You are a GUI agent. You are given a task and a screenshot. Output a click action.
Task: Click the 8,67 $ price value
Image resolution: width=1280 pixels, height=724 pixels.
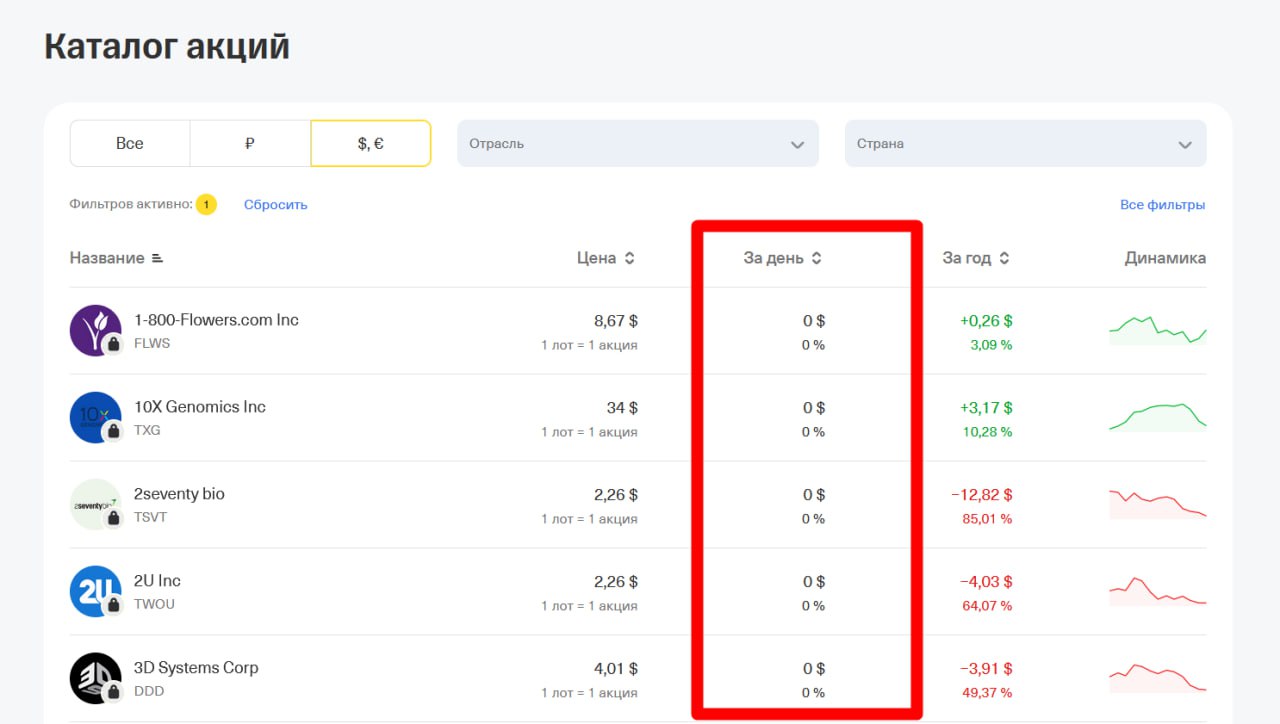[616, 321]
